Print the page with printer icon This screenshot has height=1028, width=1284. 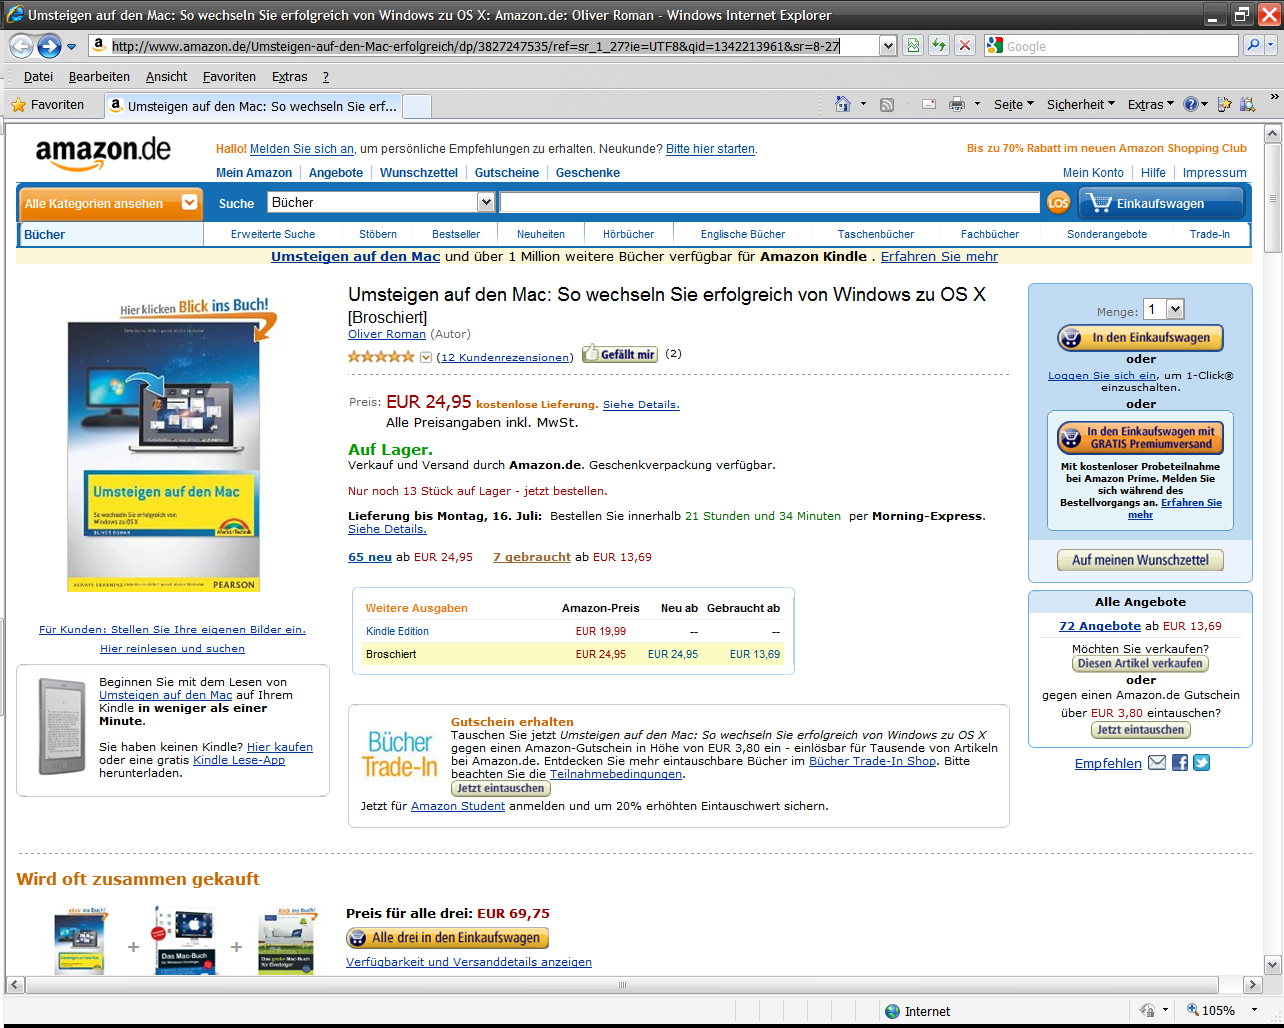pos(957,104)
